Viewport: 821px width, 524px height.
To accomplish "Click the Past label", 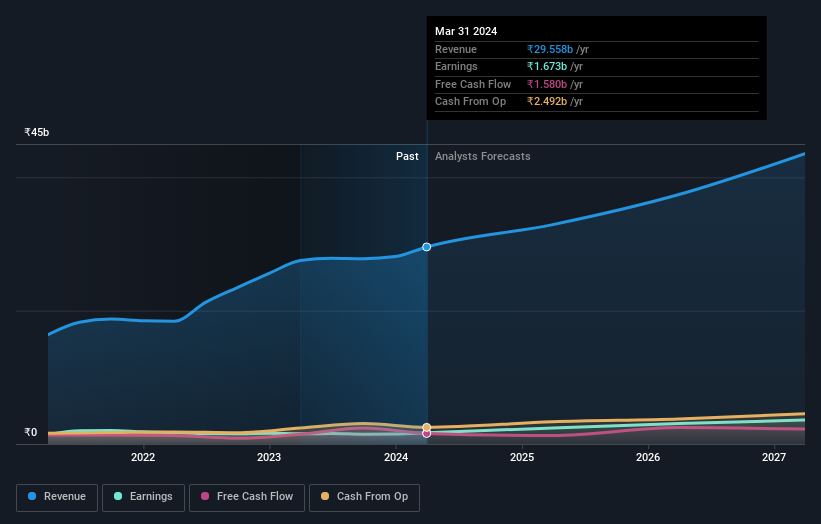I will [407, 157].
